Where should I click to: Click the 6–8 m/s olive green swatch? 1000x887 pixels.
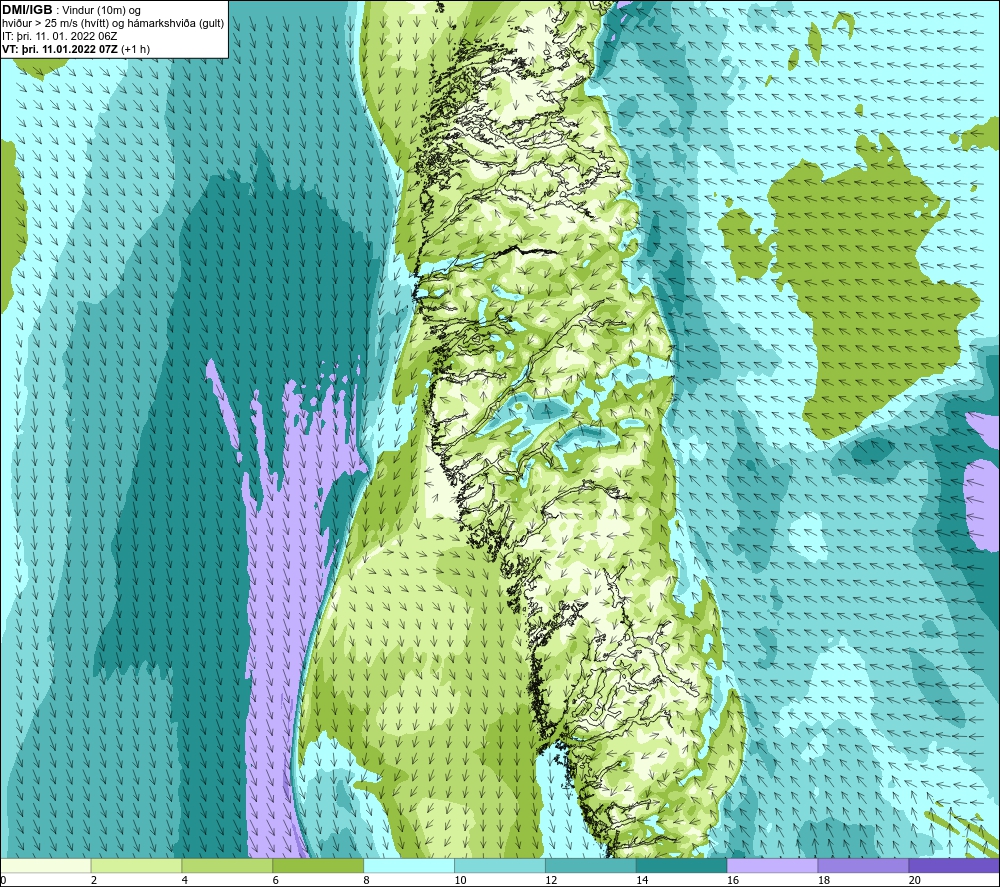[x=318, y=865]
